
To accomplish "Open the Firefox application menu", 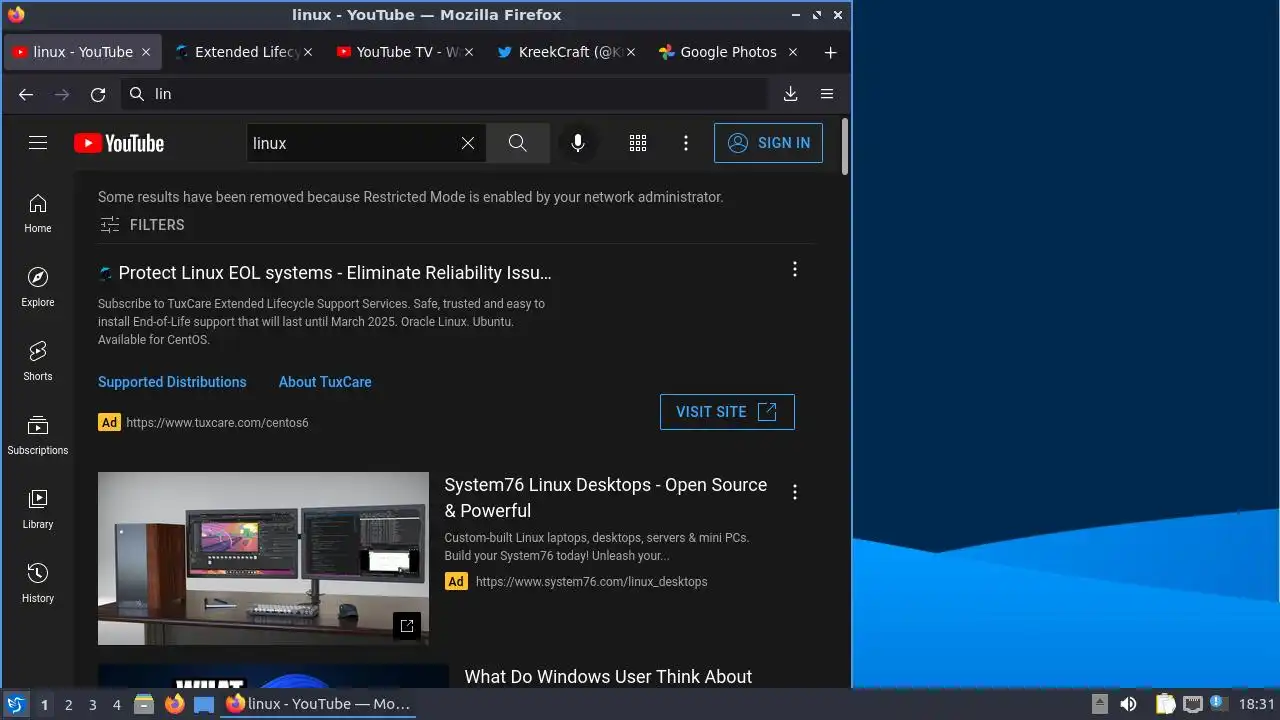I will coord(827,94).
